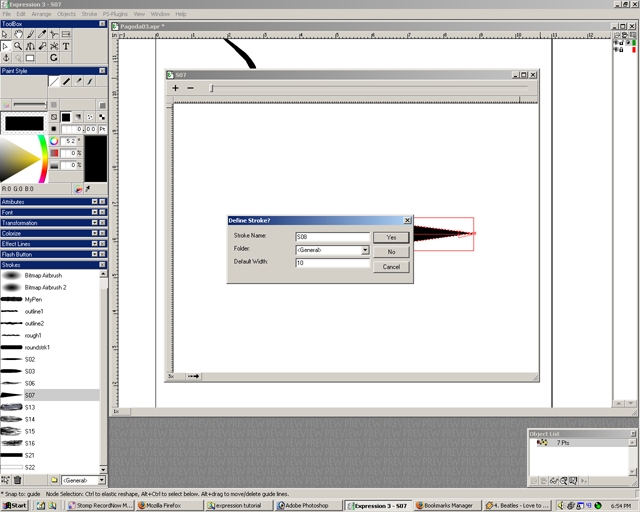The image size is (640, 512).
Task: Open the File menu
Action: (7, 14)
